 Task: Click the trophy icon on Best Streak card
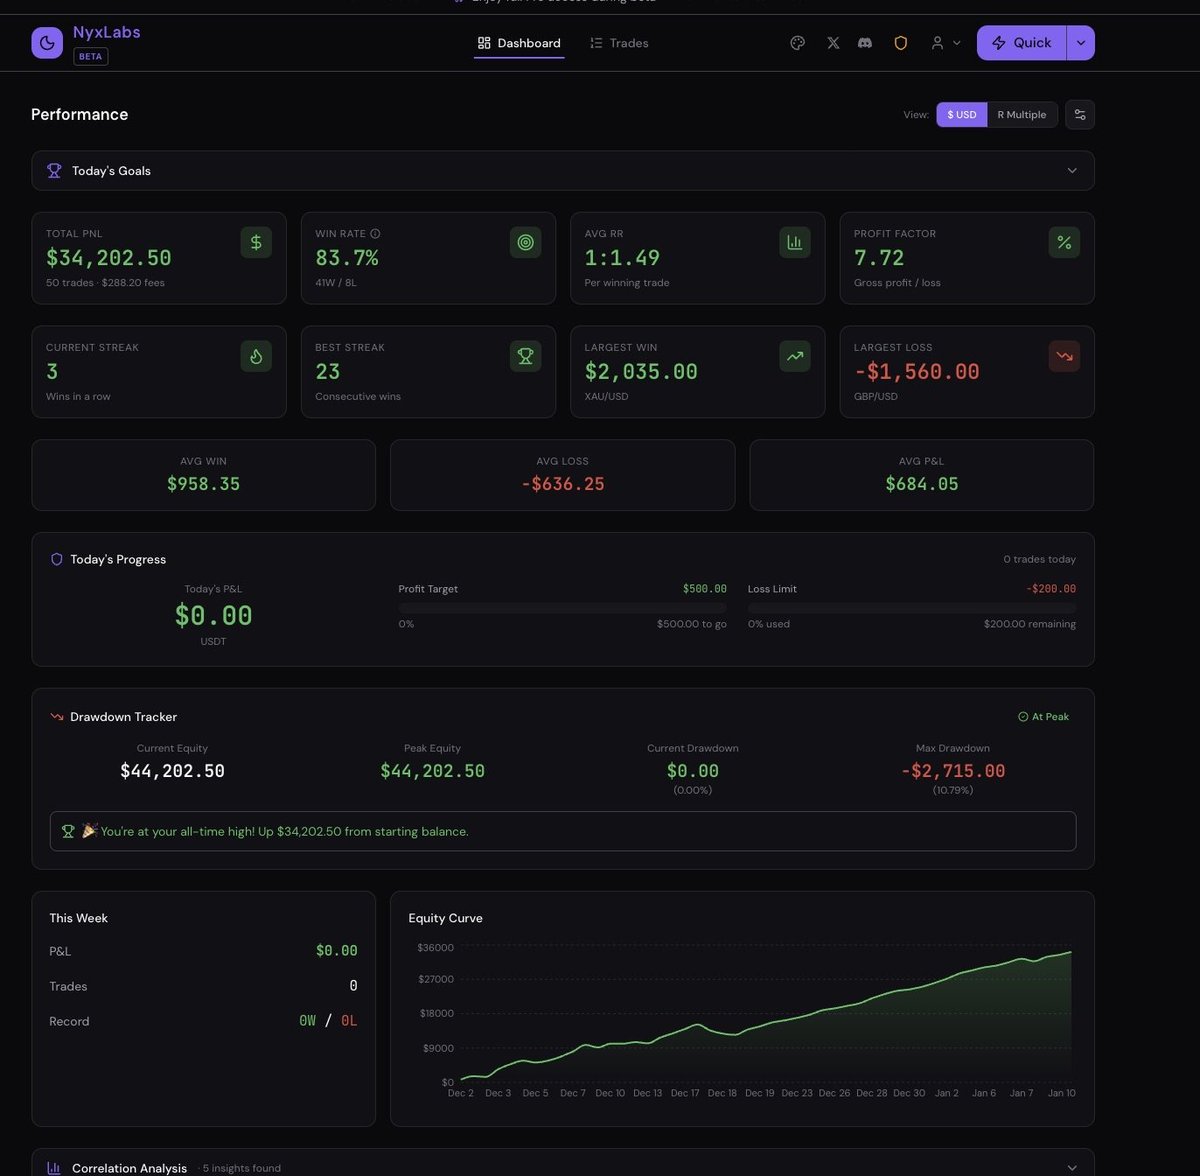tap(525, 356)
